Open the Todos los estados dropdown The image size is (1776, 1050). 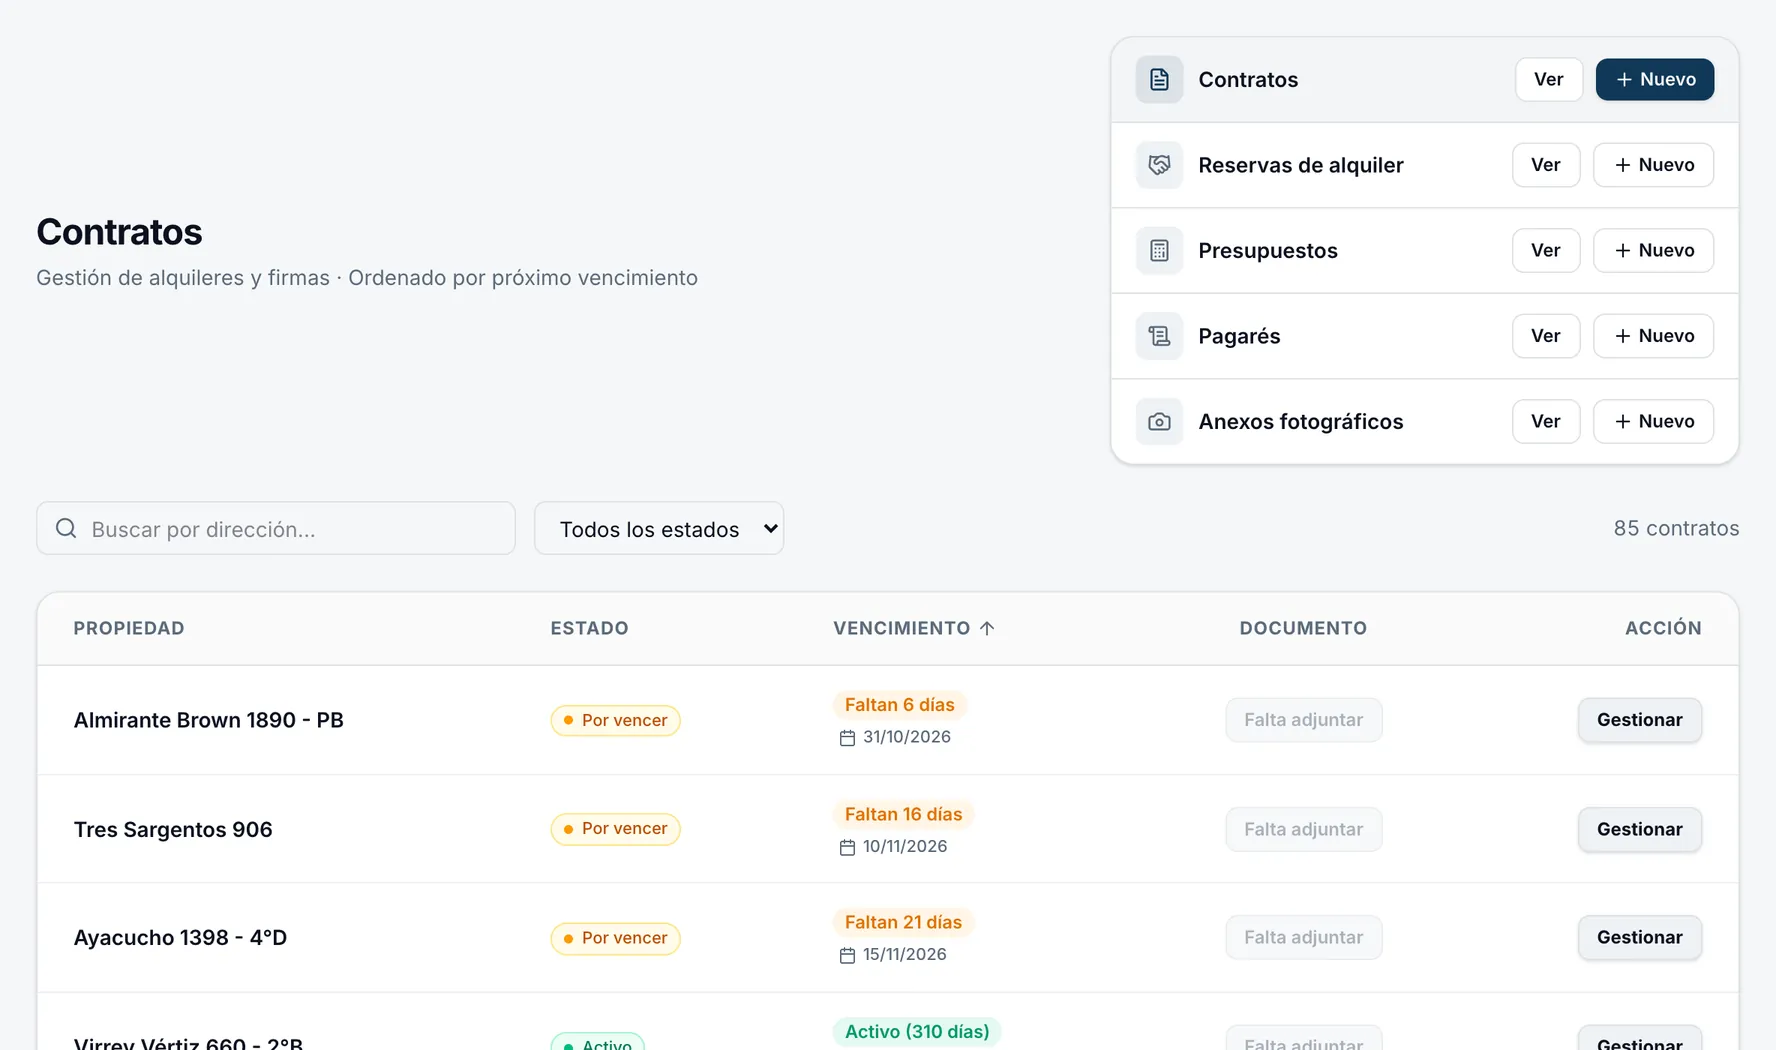pos(659,528)
